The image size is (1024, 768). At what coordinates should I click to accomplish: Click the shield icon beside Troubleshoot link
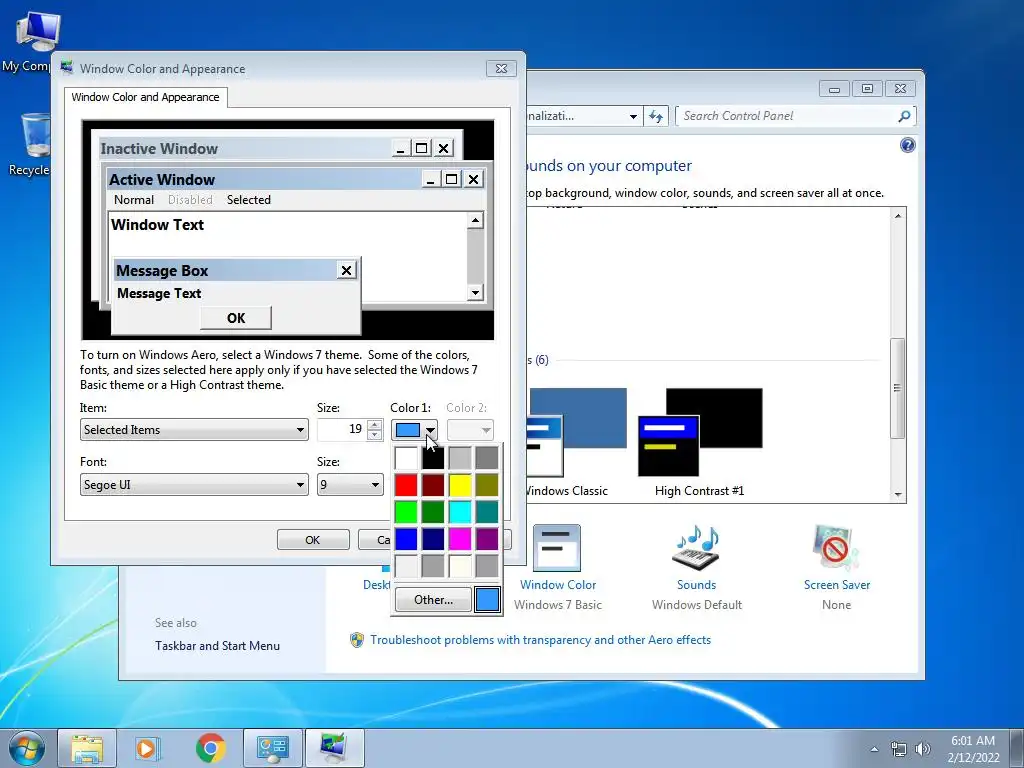coord(357,640)
